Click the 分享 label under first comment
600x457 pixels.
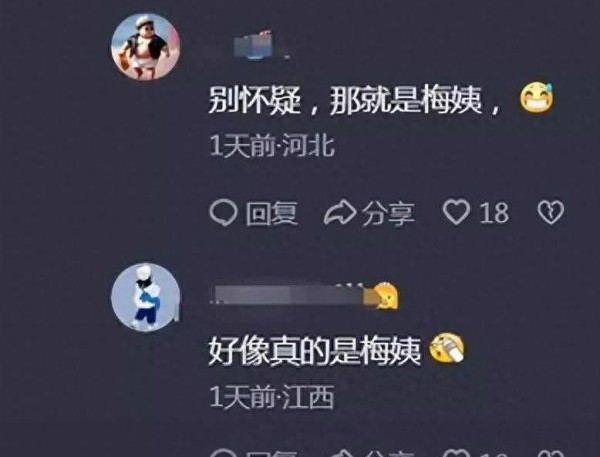pos(388,213)
